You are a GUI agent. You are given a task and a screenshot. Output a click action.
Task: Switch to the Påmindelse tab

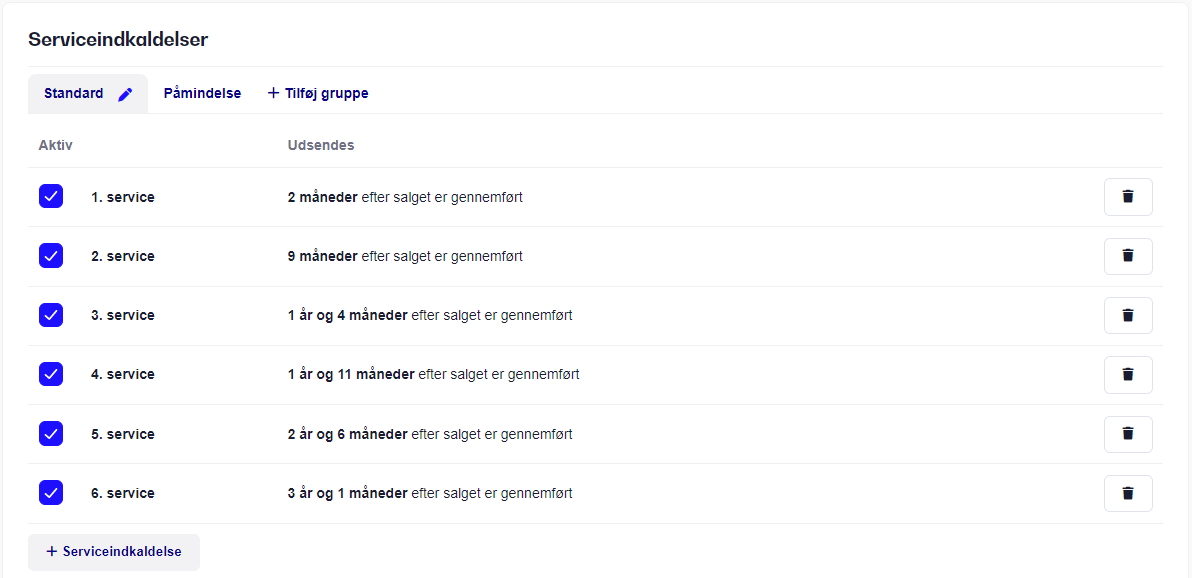(x=202, y=94)
